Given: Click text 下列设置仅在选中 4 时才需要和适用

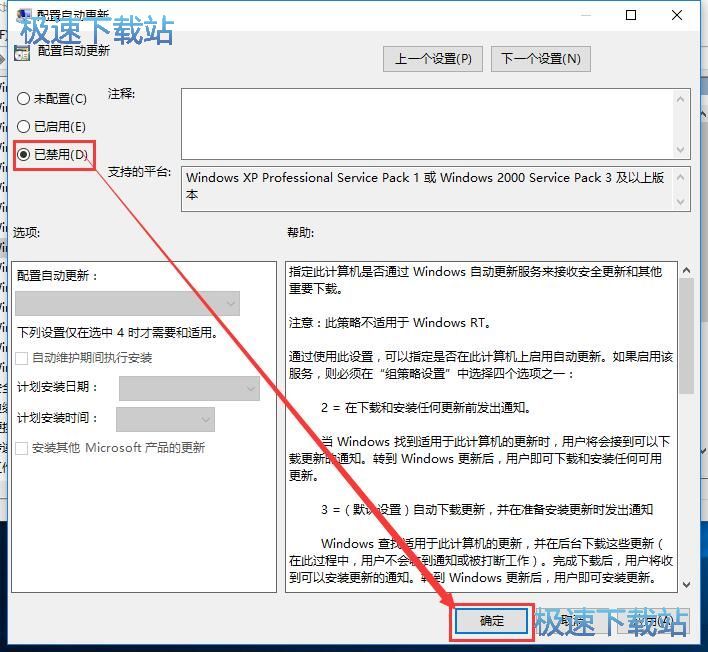Looking at the screenshot, I should tap(117, 333).
